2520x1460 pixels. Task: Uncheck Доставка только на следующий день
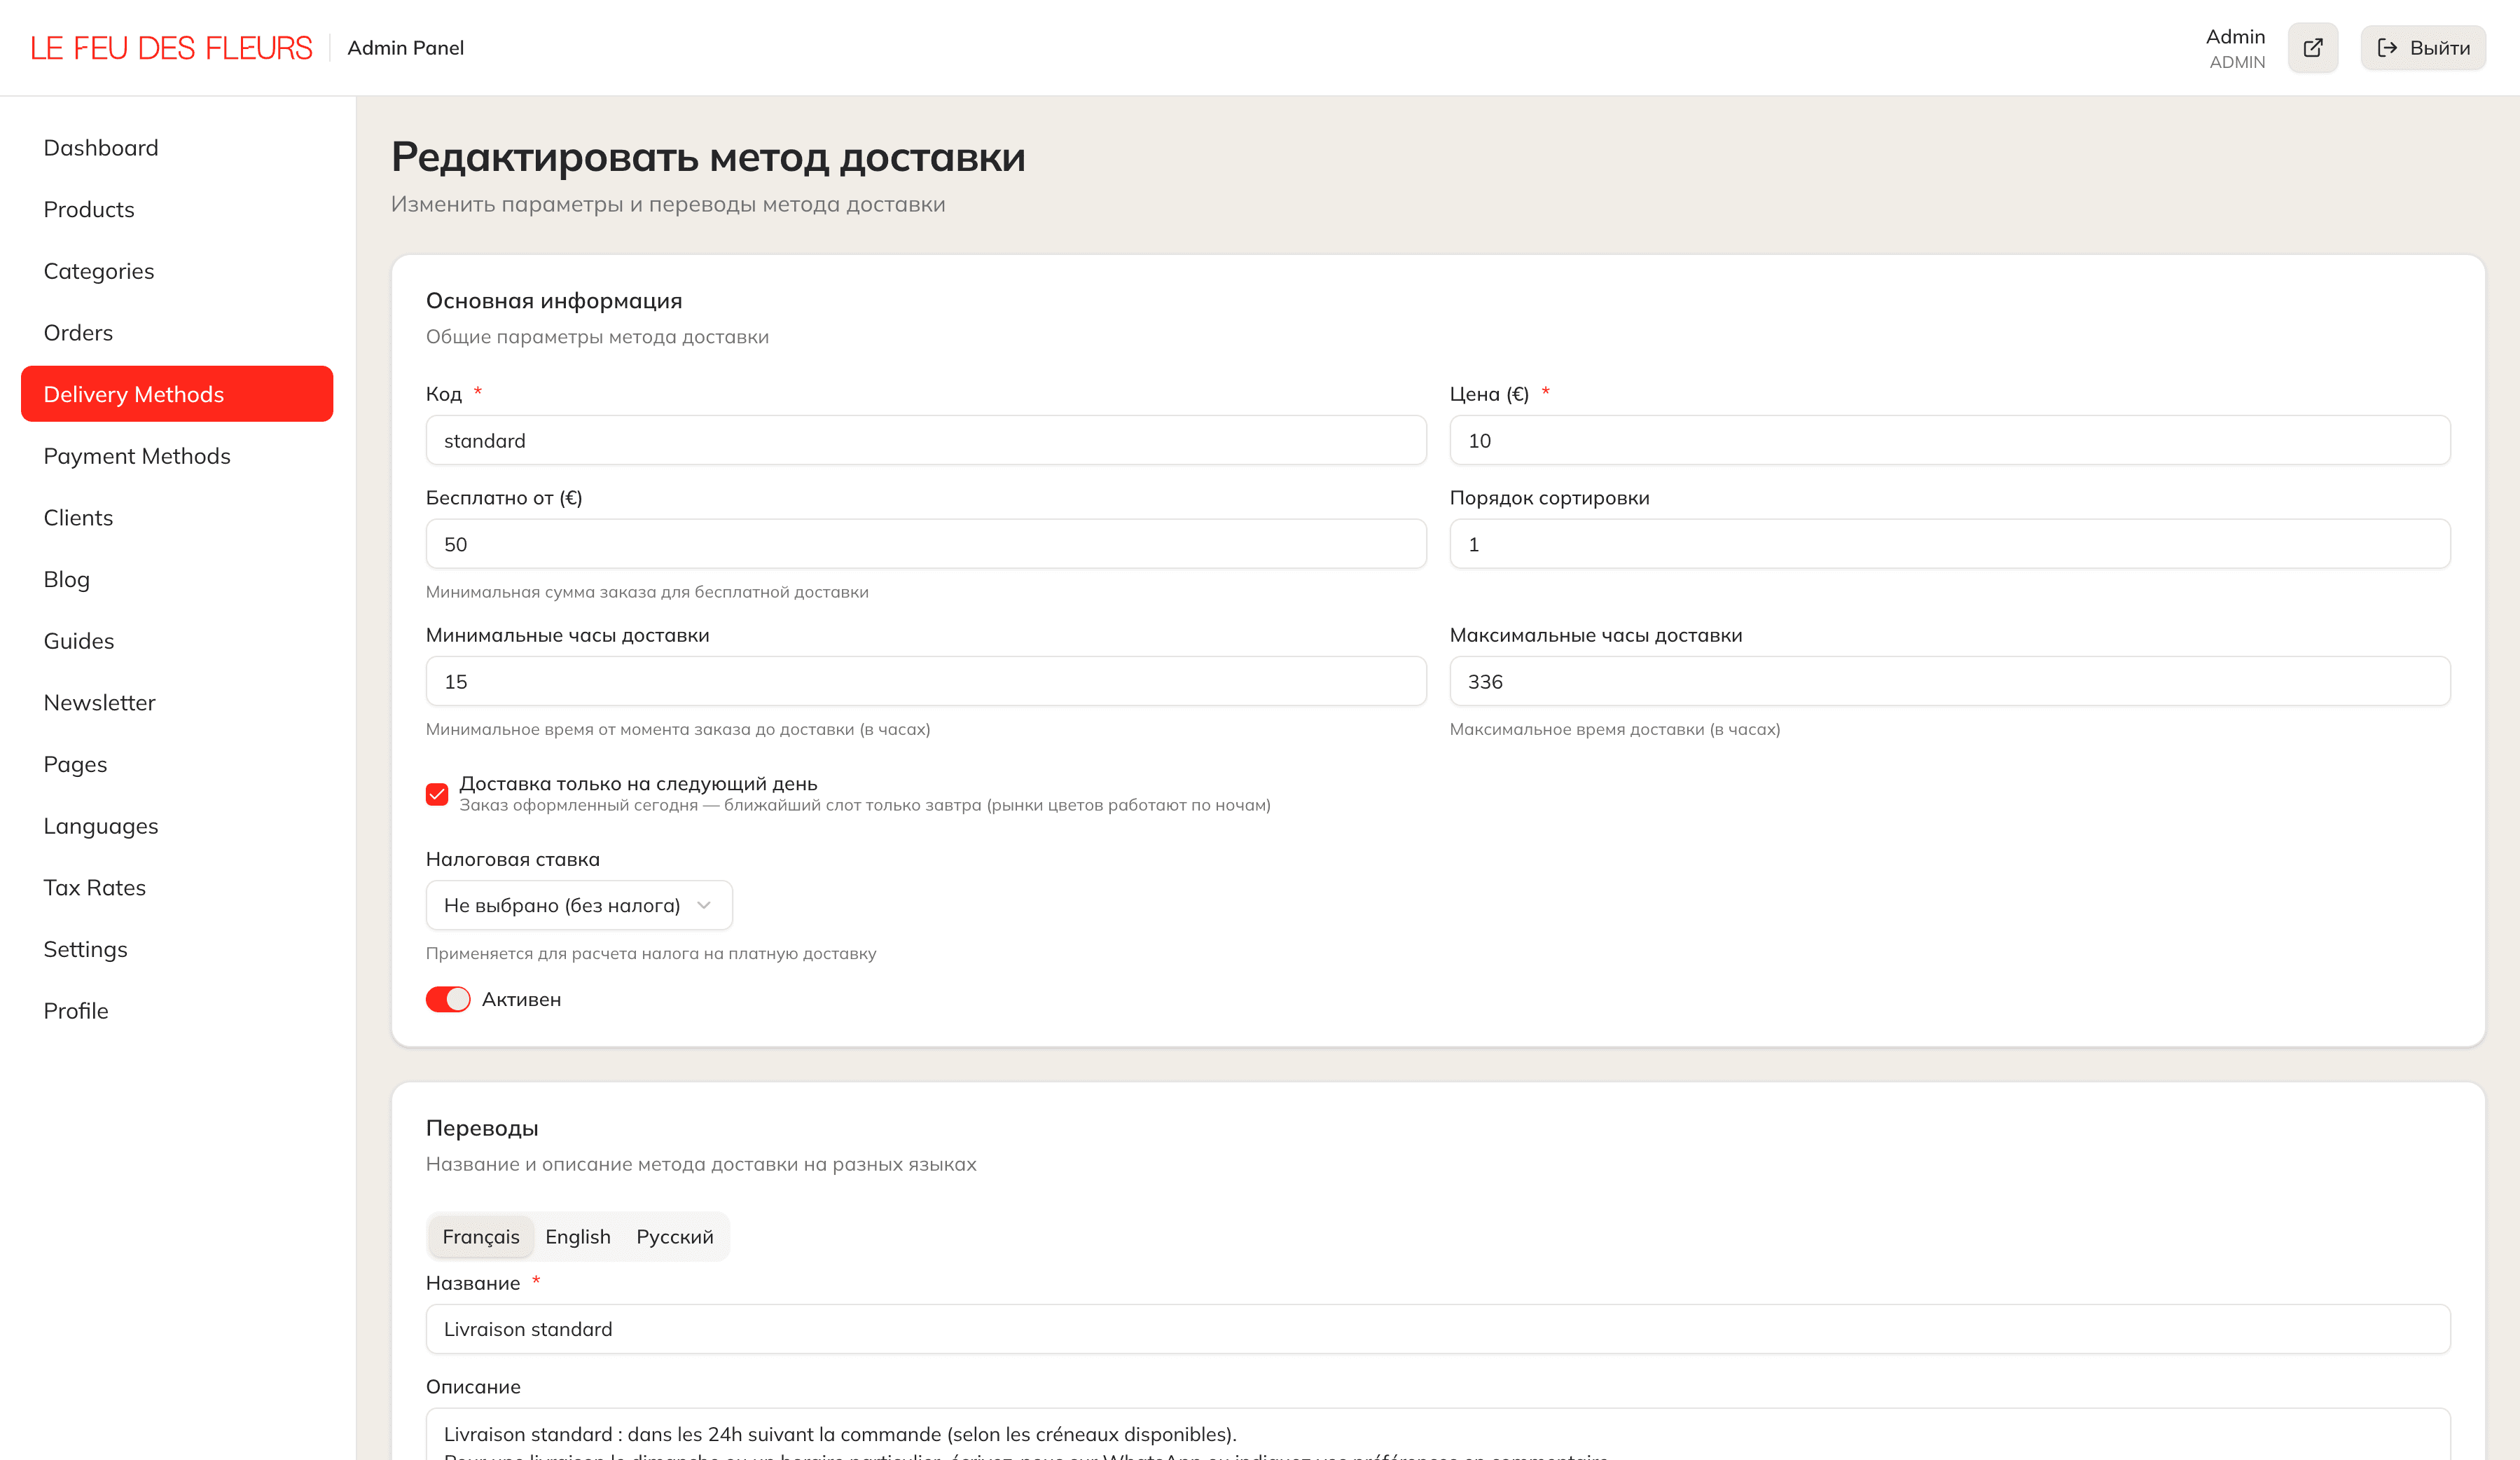click(437, 793)
